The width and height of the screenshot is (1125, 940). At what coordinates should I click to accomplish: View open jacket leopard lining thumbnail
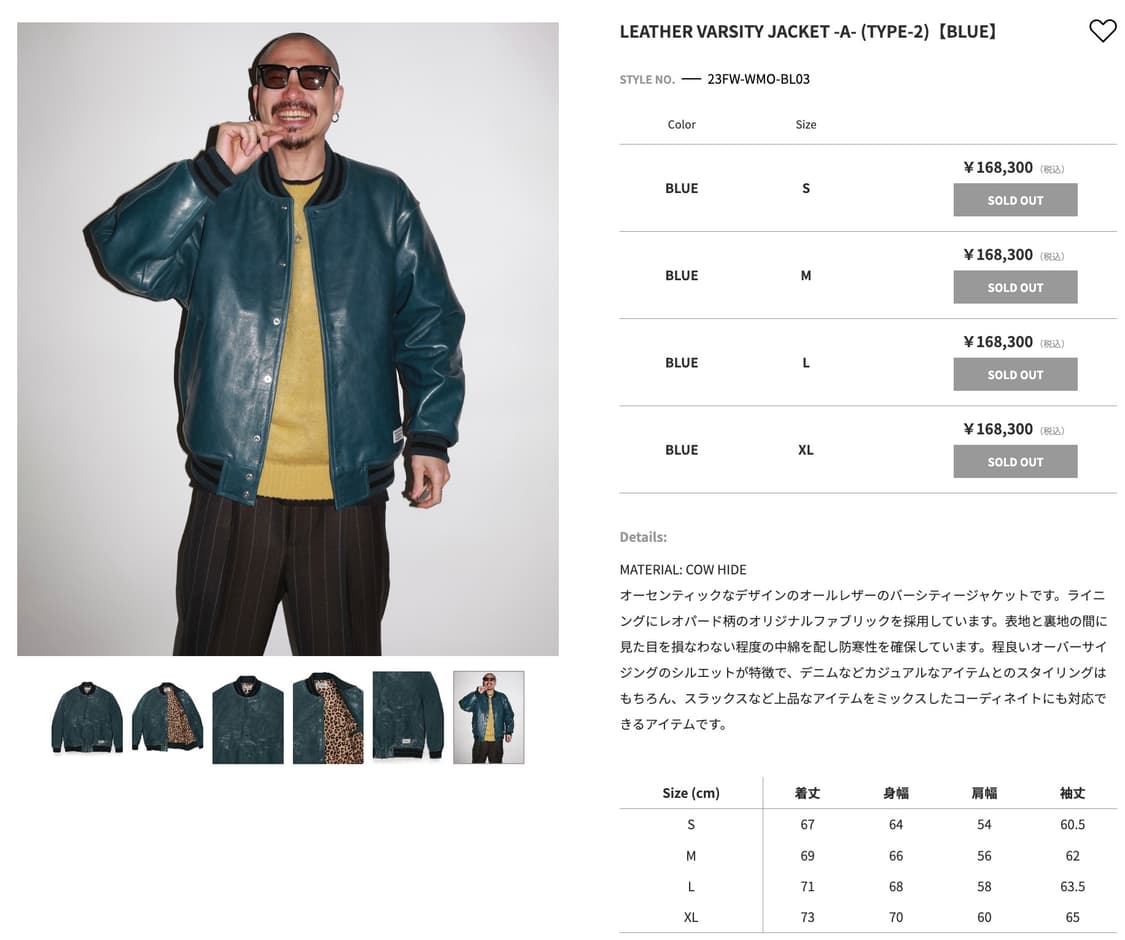tap(167, 718)
